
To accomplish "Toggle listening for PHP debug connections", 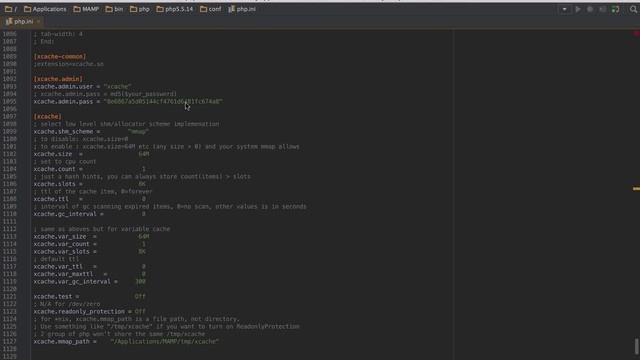I will coord(615,9).
